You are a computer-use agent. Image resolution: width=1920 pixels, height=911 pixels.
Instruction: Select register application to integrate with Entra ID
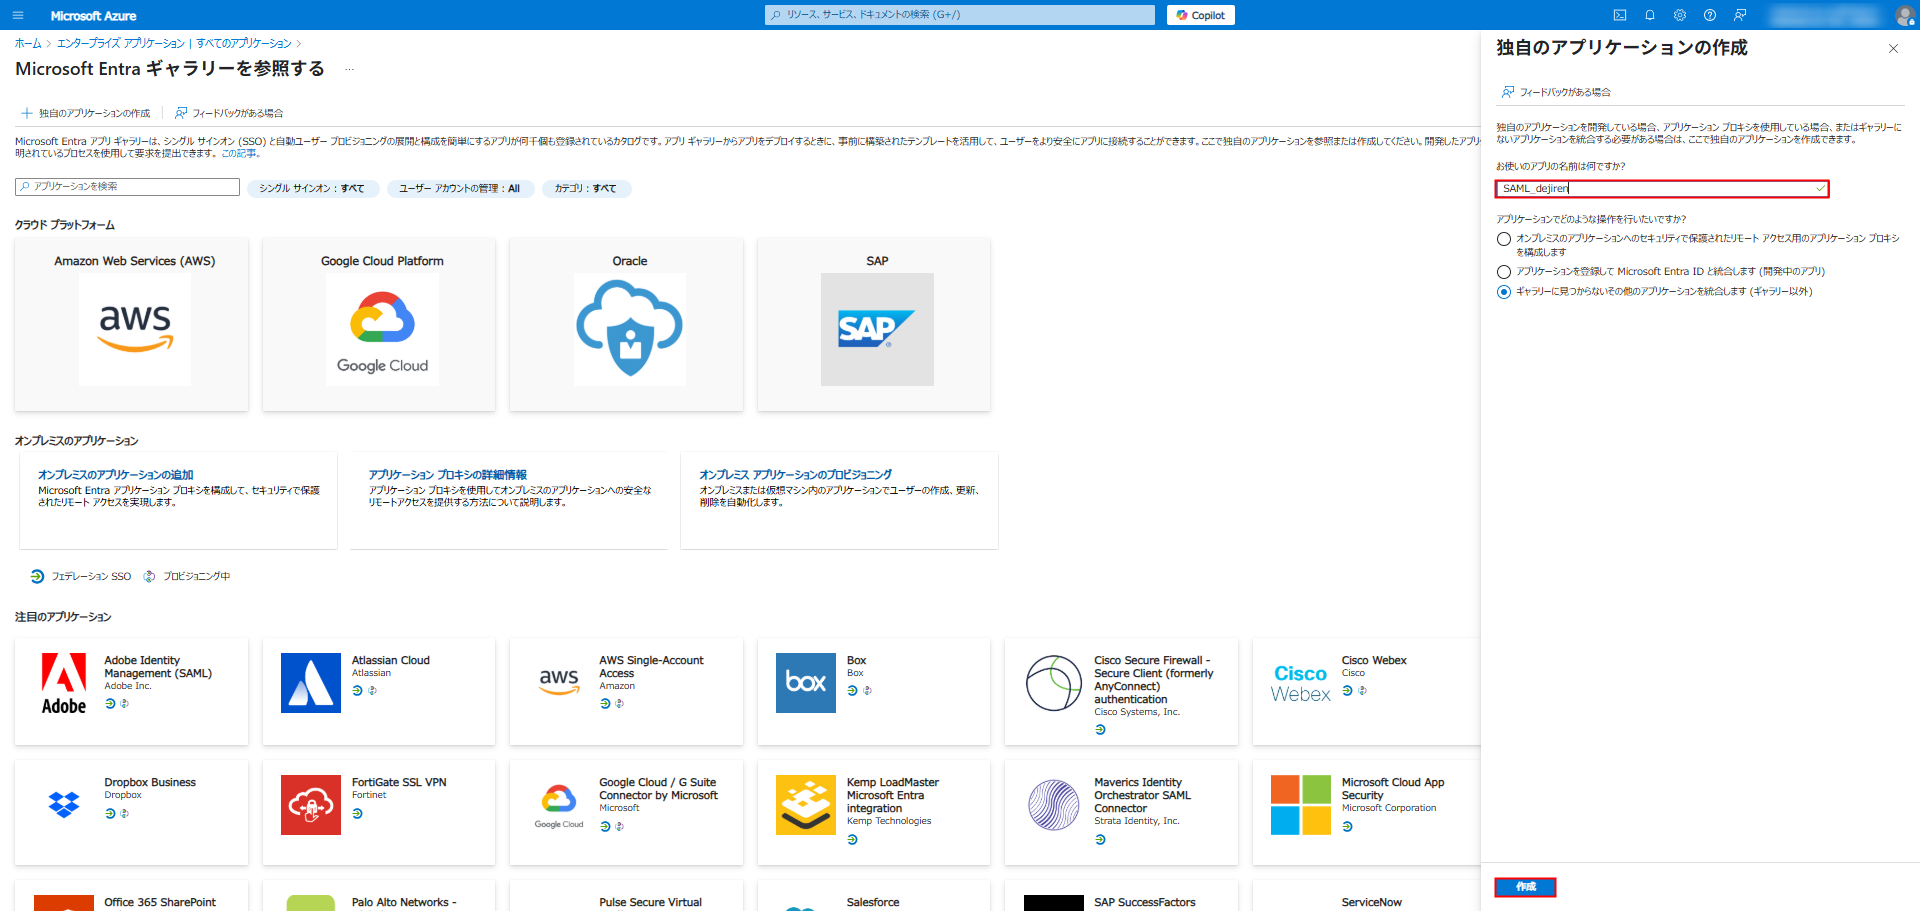point(1504,272)
